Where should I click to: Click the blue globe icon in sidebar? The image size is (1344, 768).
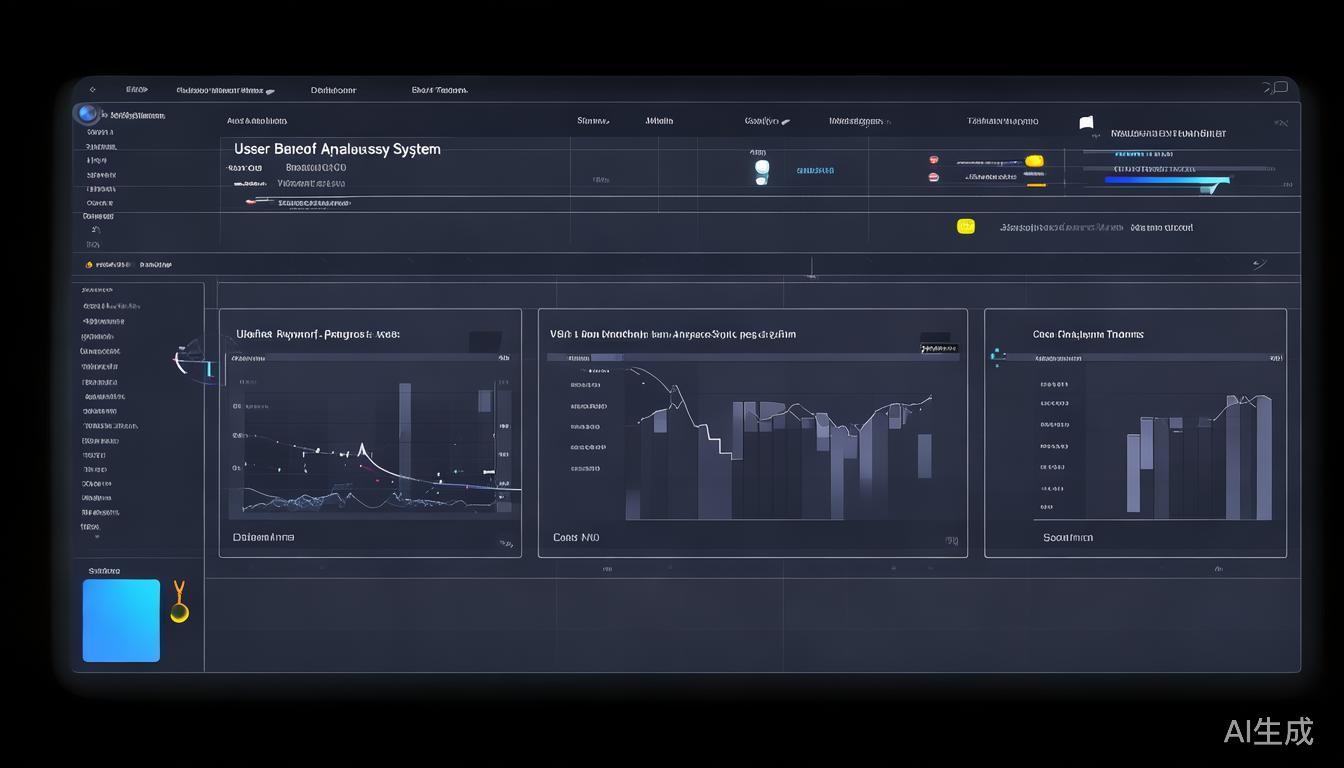click(87, 114)
